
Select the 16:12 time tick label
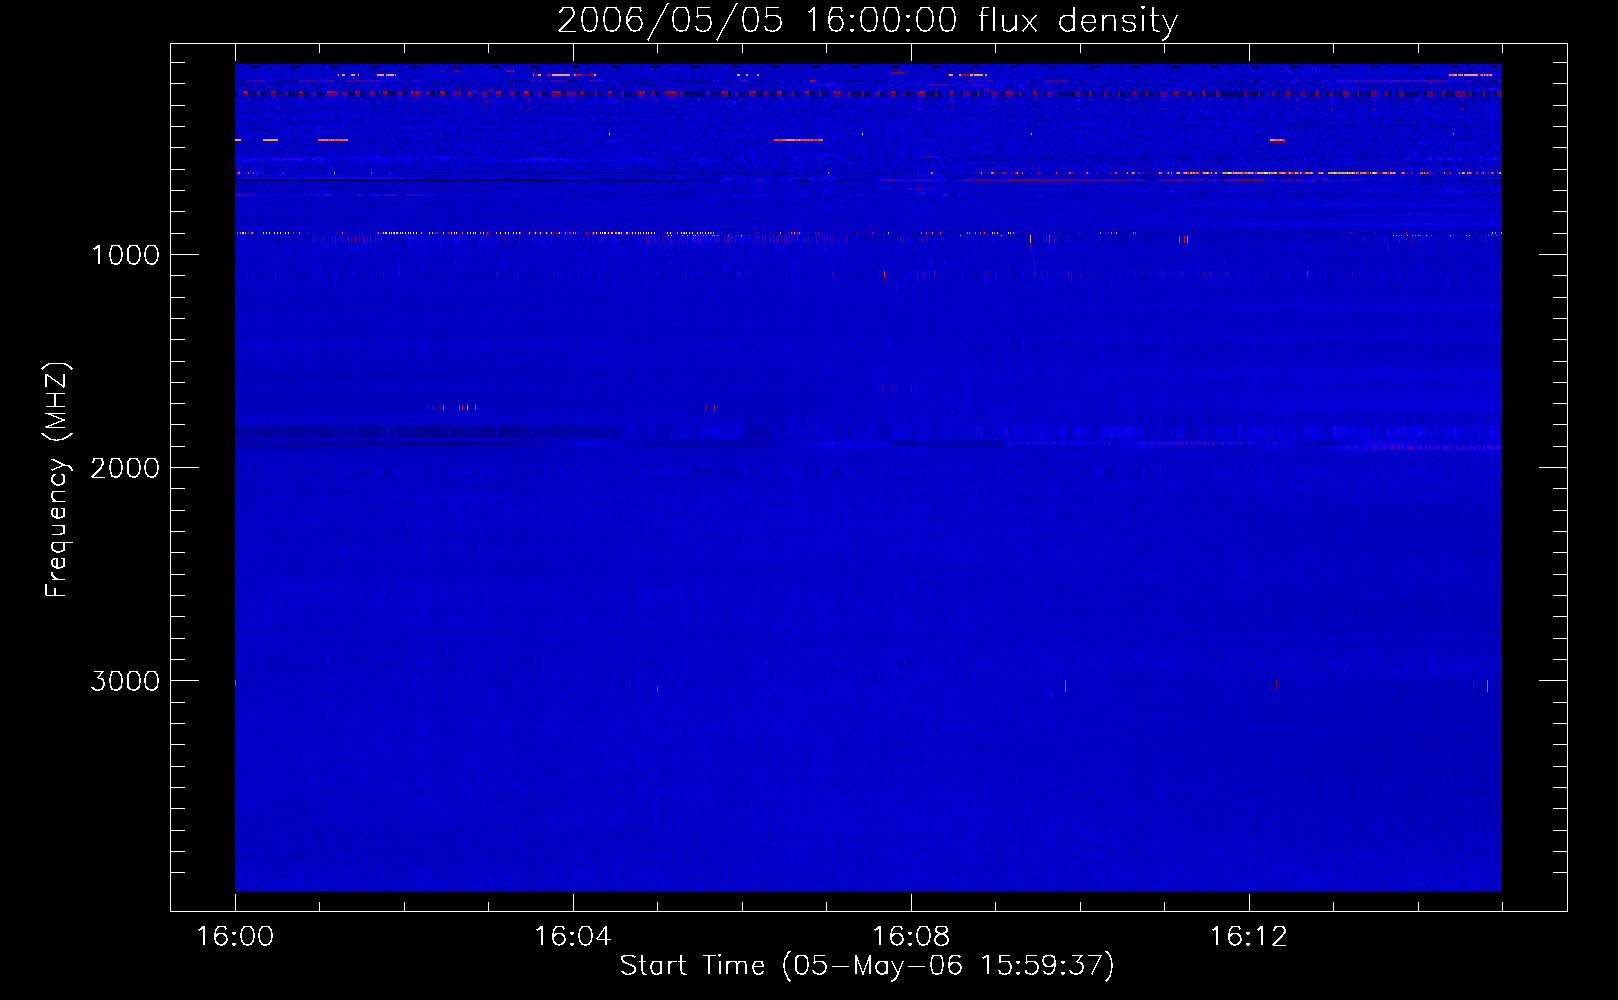coord(1249,937)
